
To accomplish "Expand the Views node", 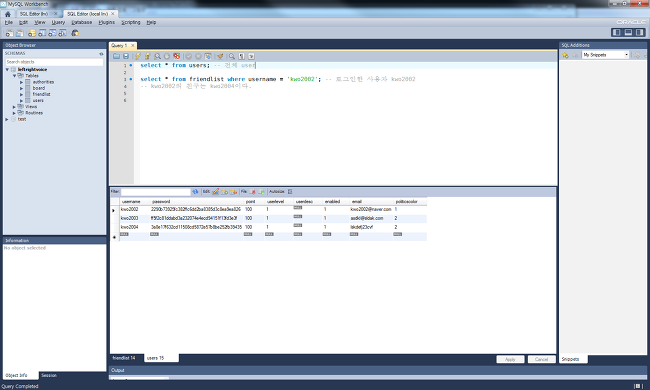I will [x=14, y=107].
